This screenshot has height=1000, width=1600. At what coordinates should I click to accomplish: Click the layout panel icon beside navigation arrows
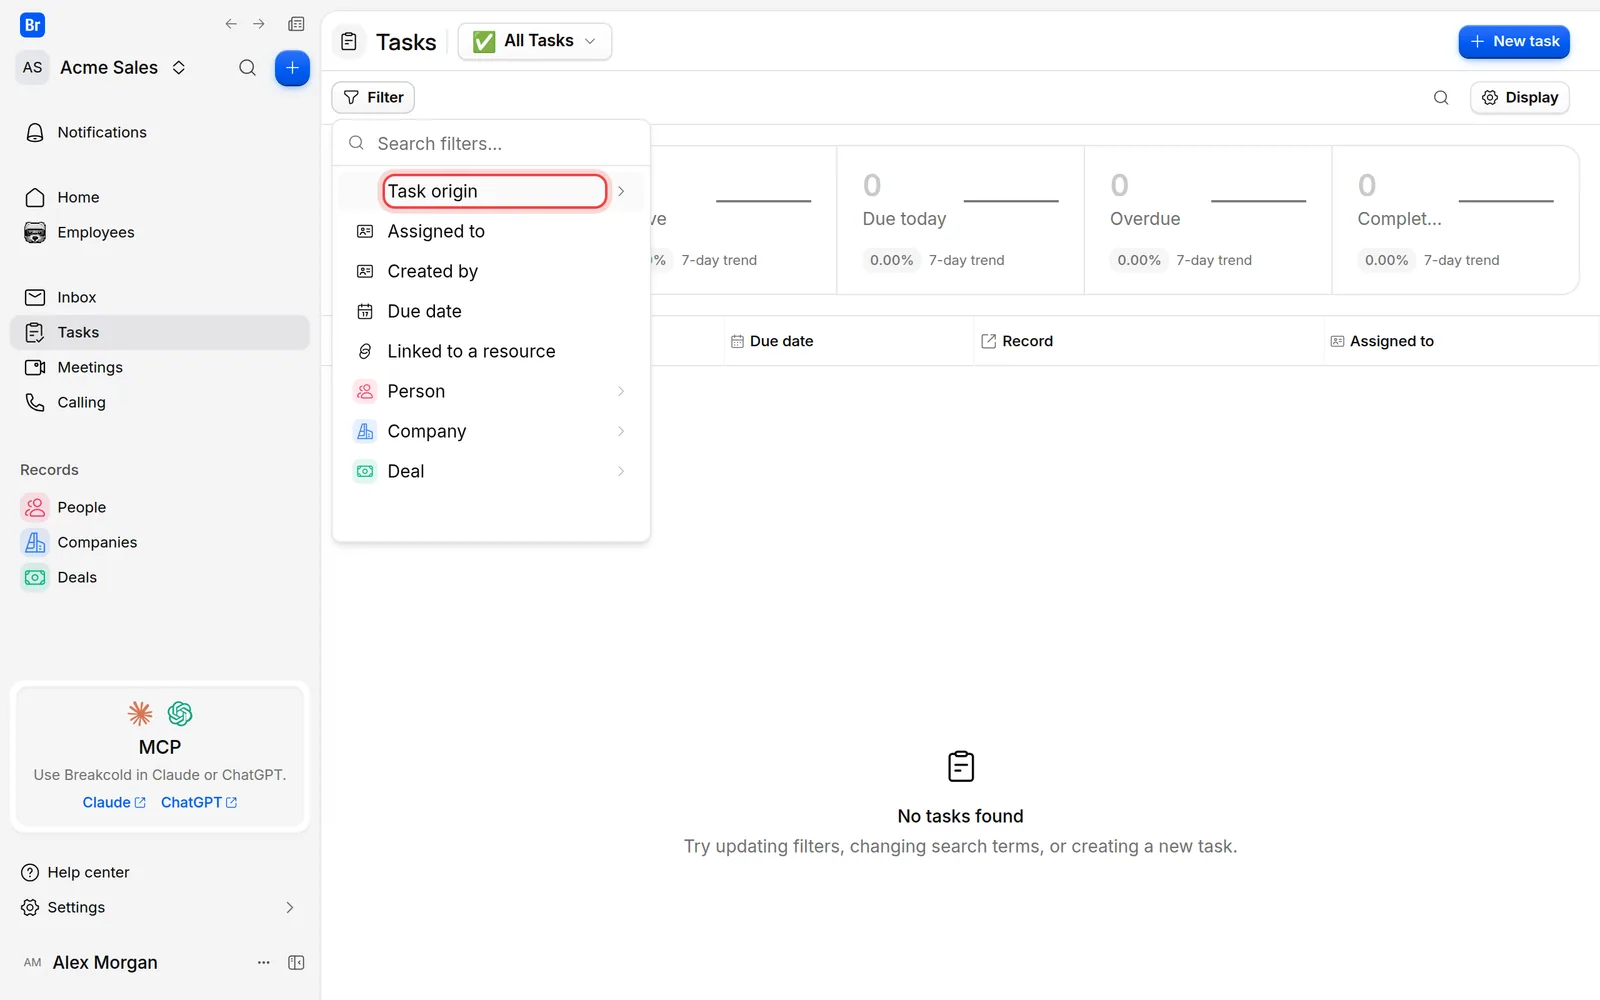tap(296, 24)
